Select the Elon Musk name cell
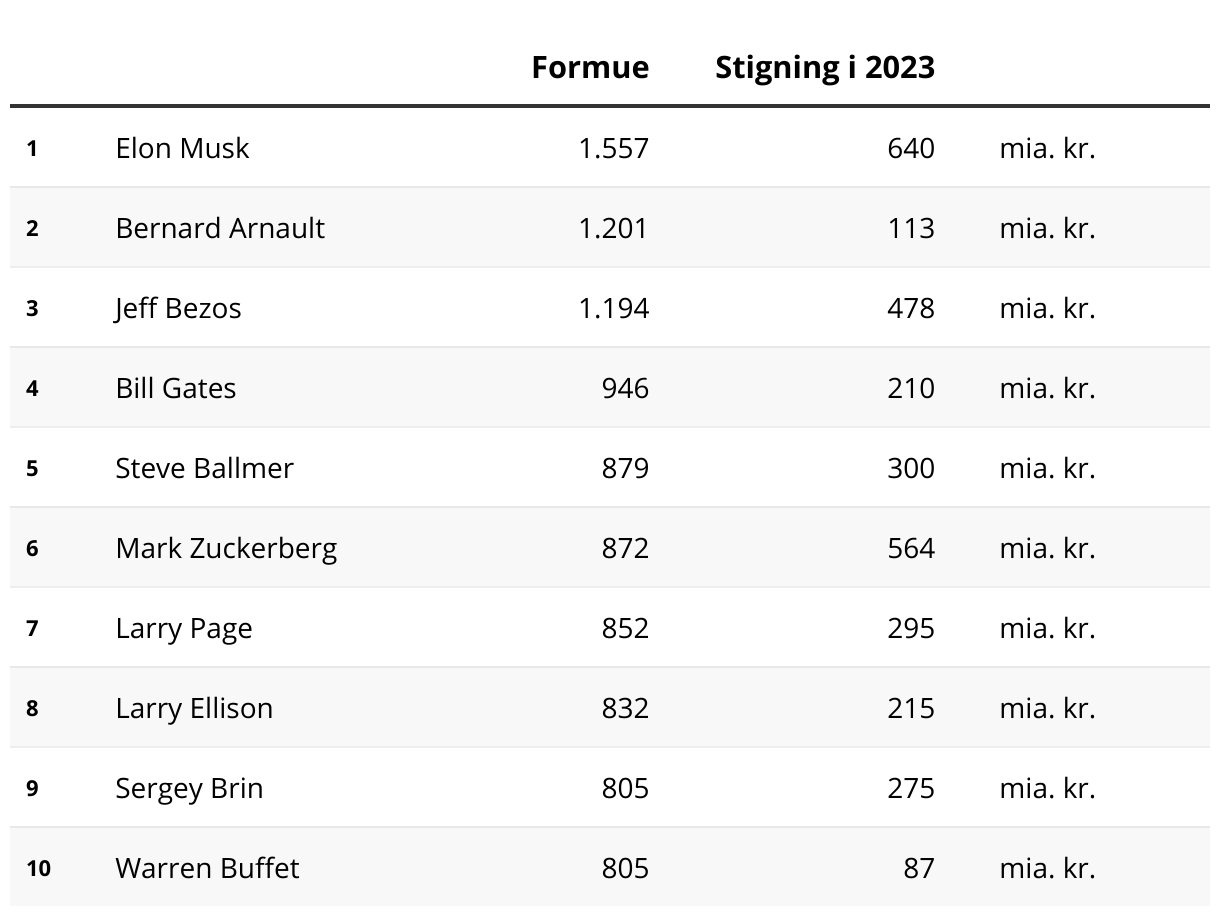The width and height of the screenshot is (1220, 916). pos(182,148)
